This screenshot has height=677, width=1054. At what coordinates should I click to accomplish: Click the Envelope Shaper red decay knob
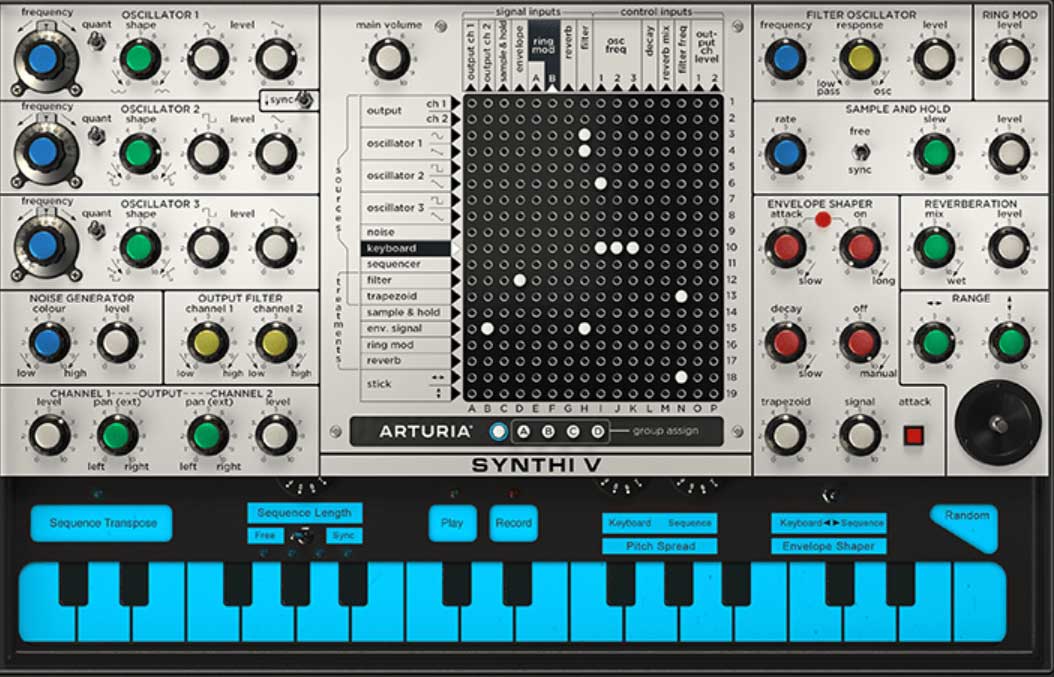pyautogui.click(x=785, y=342)
